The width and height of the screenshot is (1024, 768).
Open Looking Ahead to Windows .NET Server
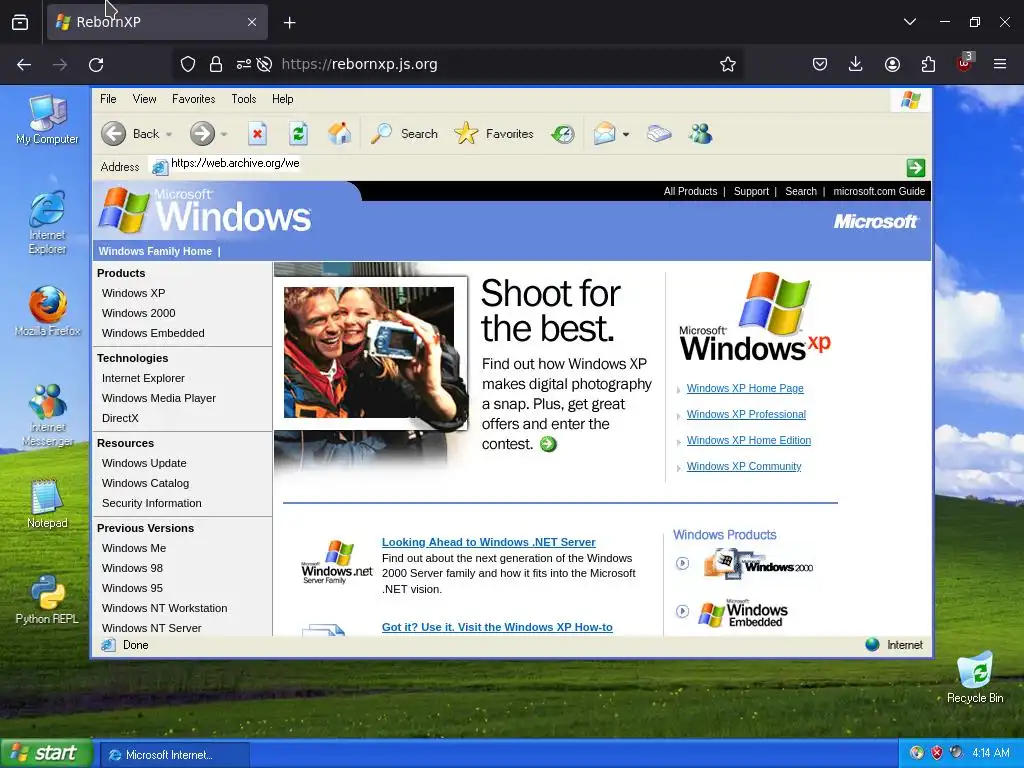click(x=488, y=542)
